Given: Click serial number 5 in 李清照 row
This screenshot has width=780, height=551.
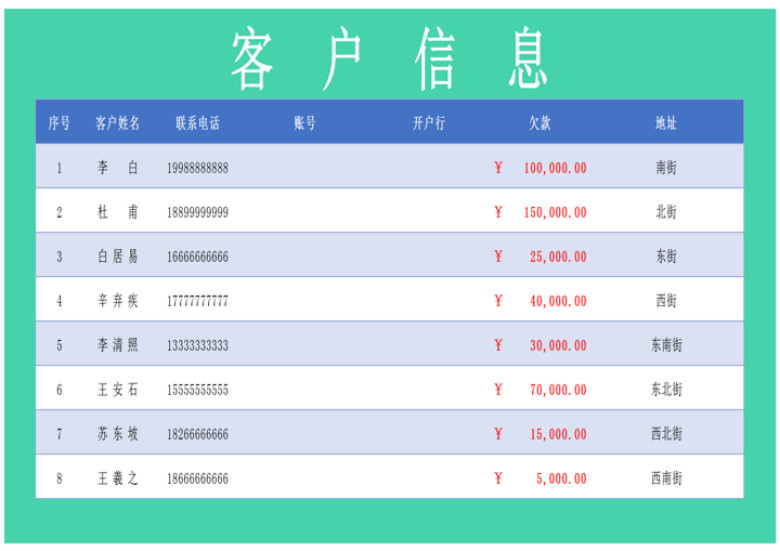Looking at the screenshot, I should click(x=59, y=346).
